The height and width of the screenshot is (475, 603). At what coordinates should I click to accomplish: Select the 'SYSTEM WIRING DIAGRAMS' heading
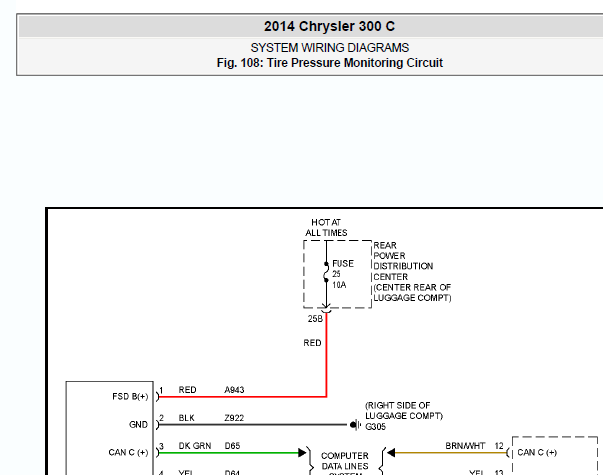tap(330, 48)
